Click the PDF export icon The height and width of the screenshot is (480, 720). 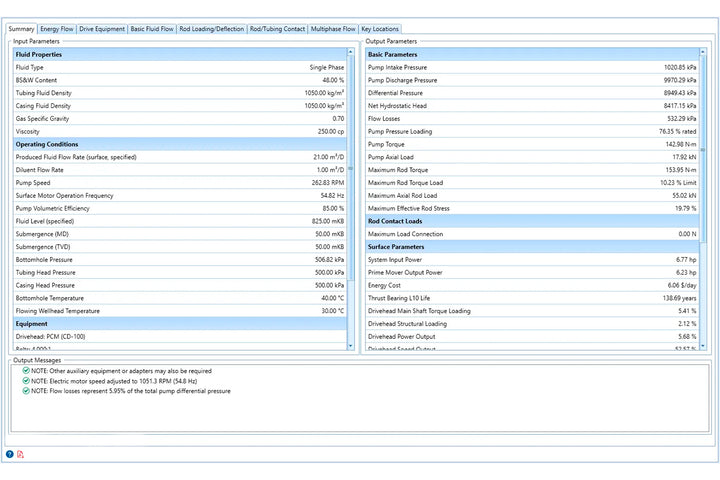(20, 454)
